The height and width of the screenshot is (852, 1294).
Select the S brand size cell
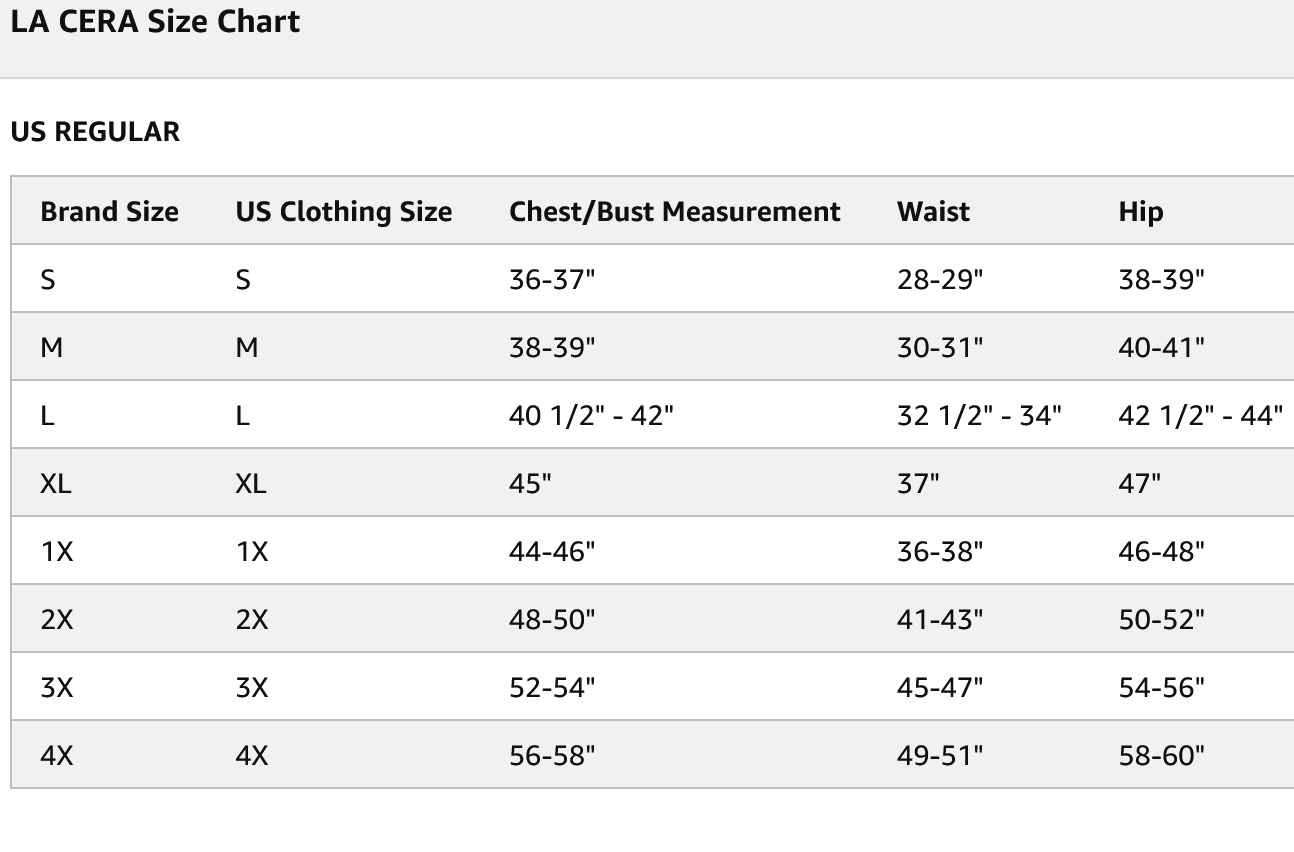point(48,280)
